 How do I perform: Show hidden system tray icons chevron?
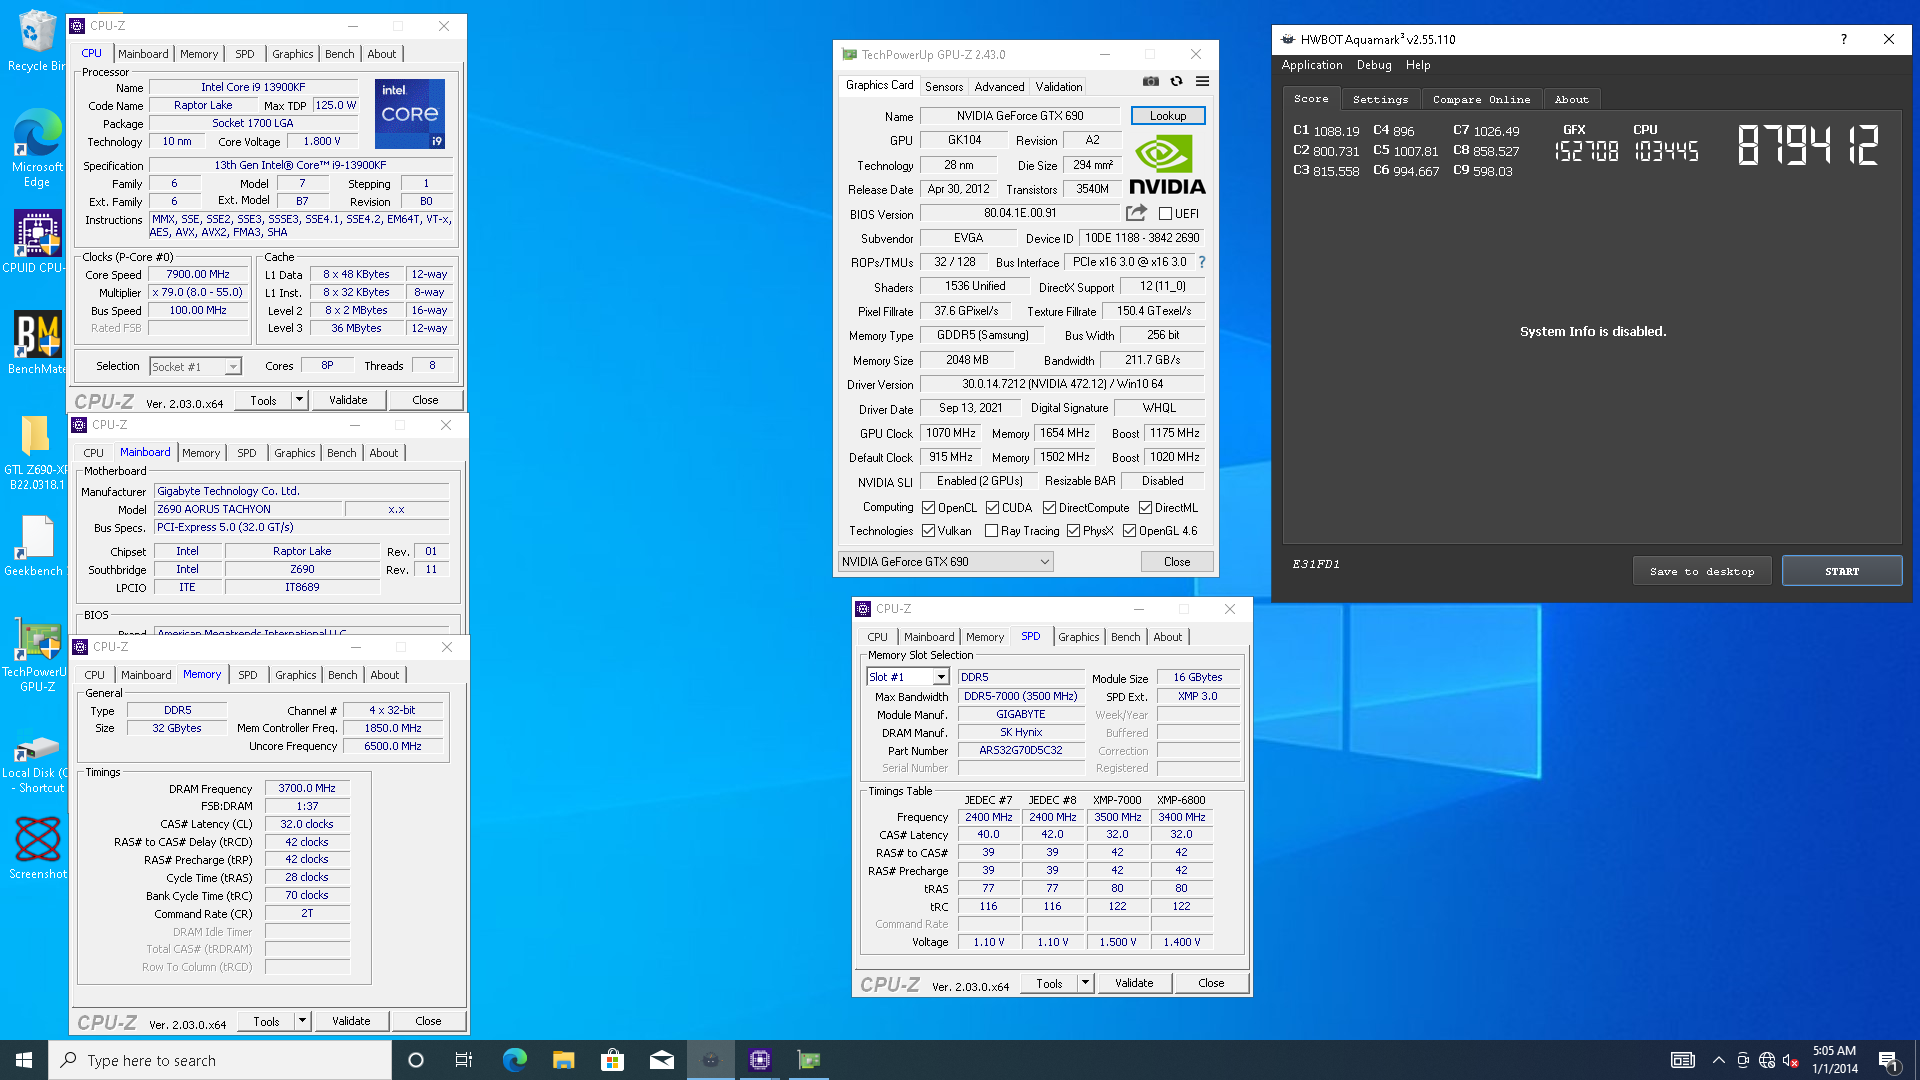[x=1718, y=1060]
